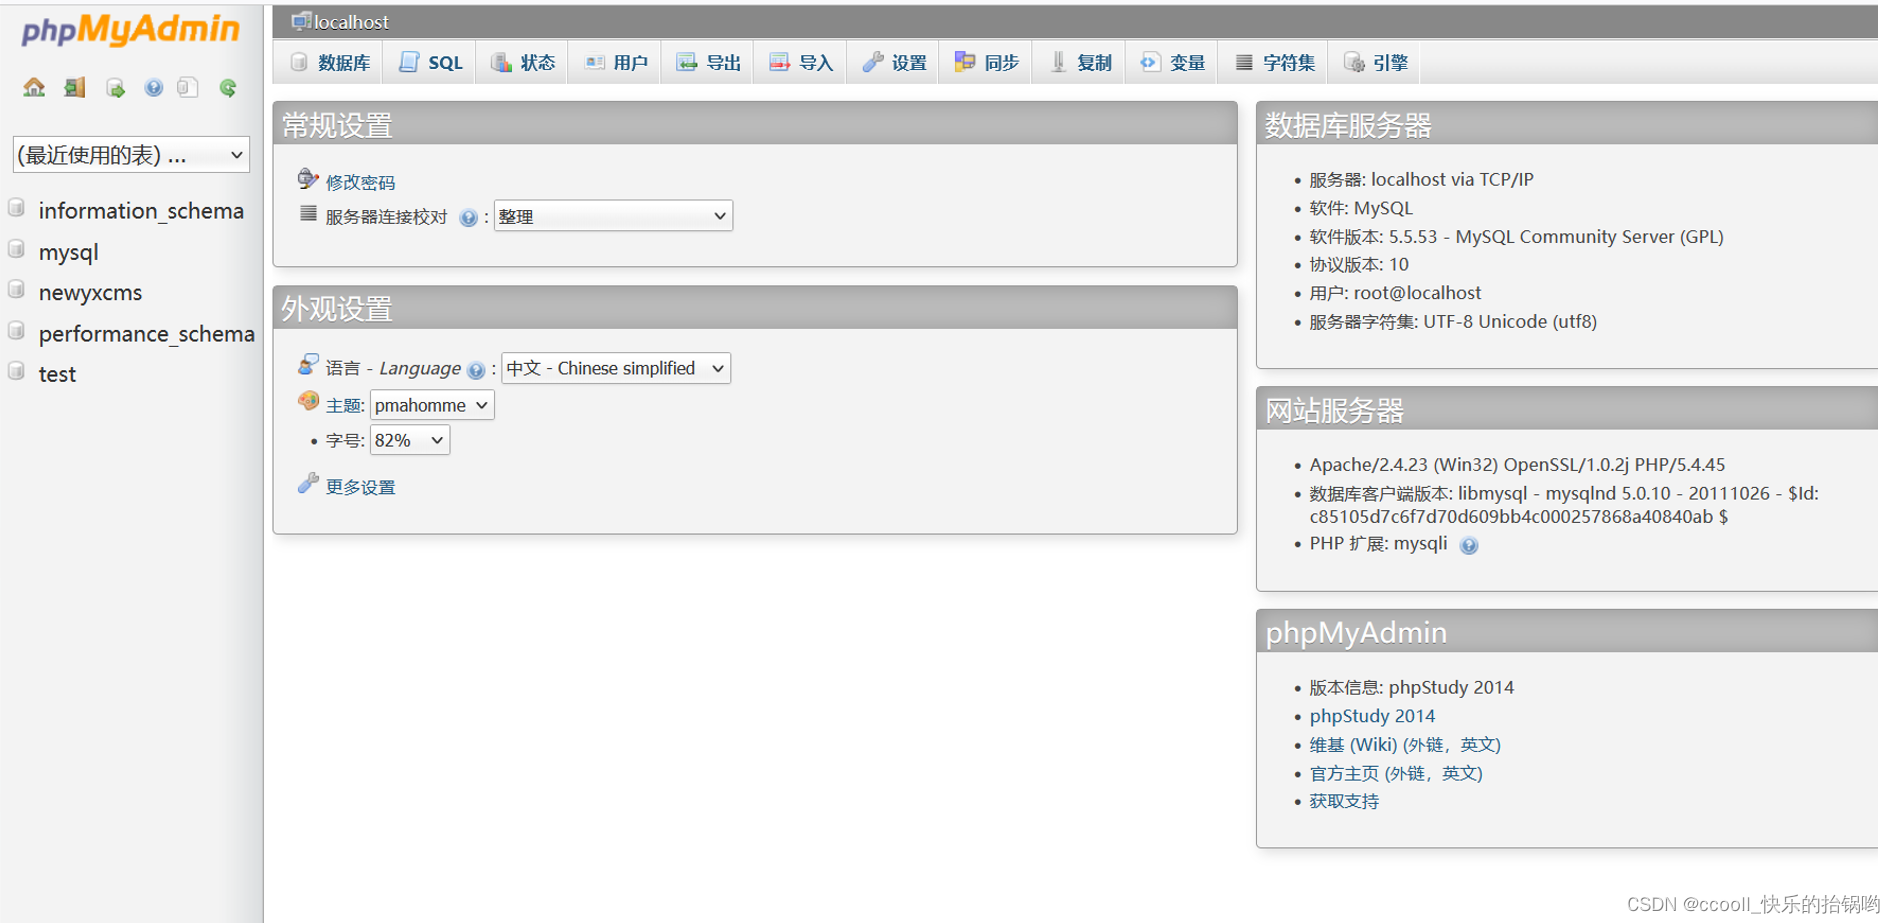The image size is (1895, 923).
Task: Open the 字号 82% dropdown
Action: click(410, 440)
